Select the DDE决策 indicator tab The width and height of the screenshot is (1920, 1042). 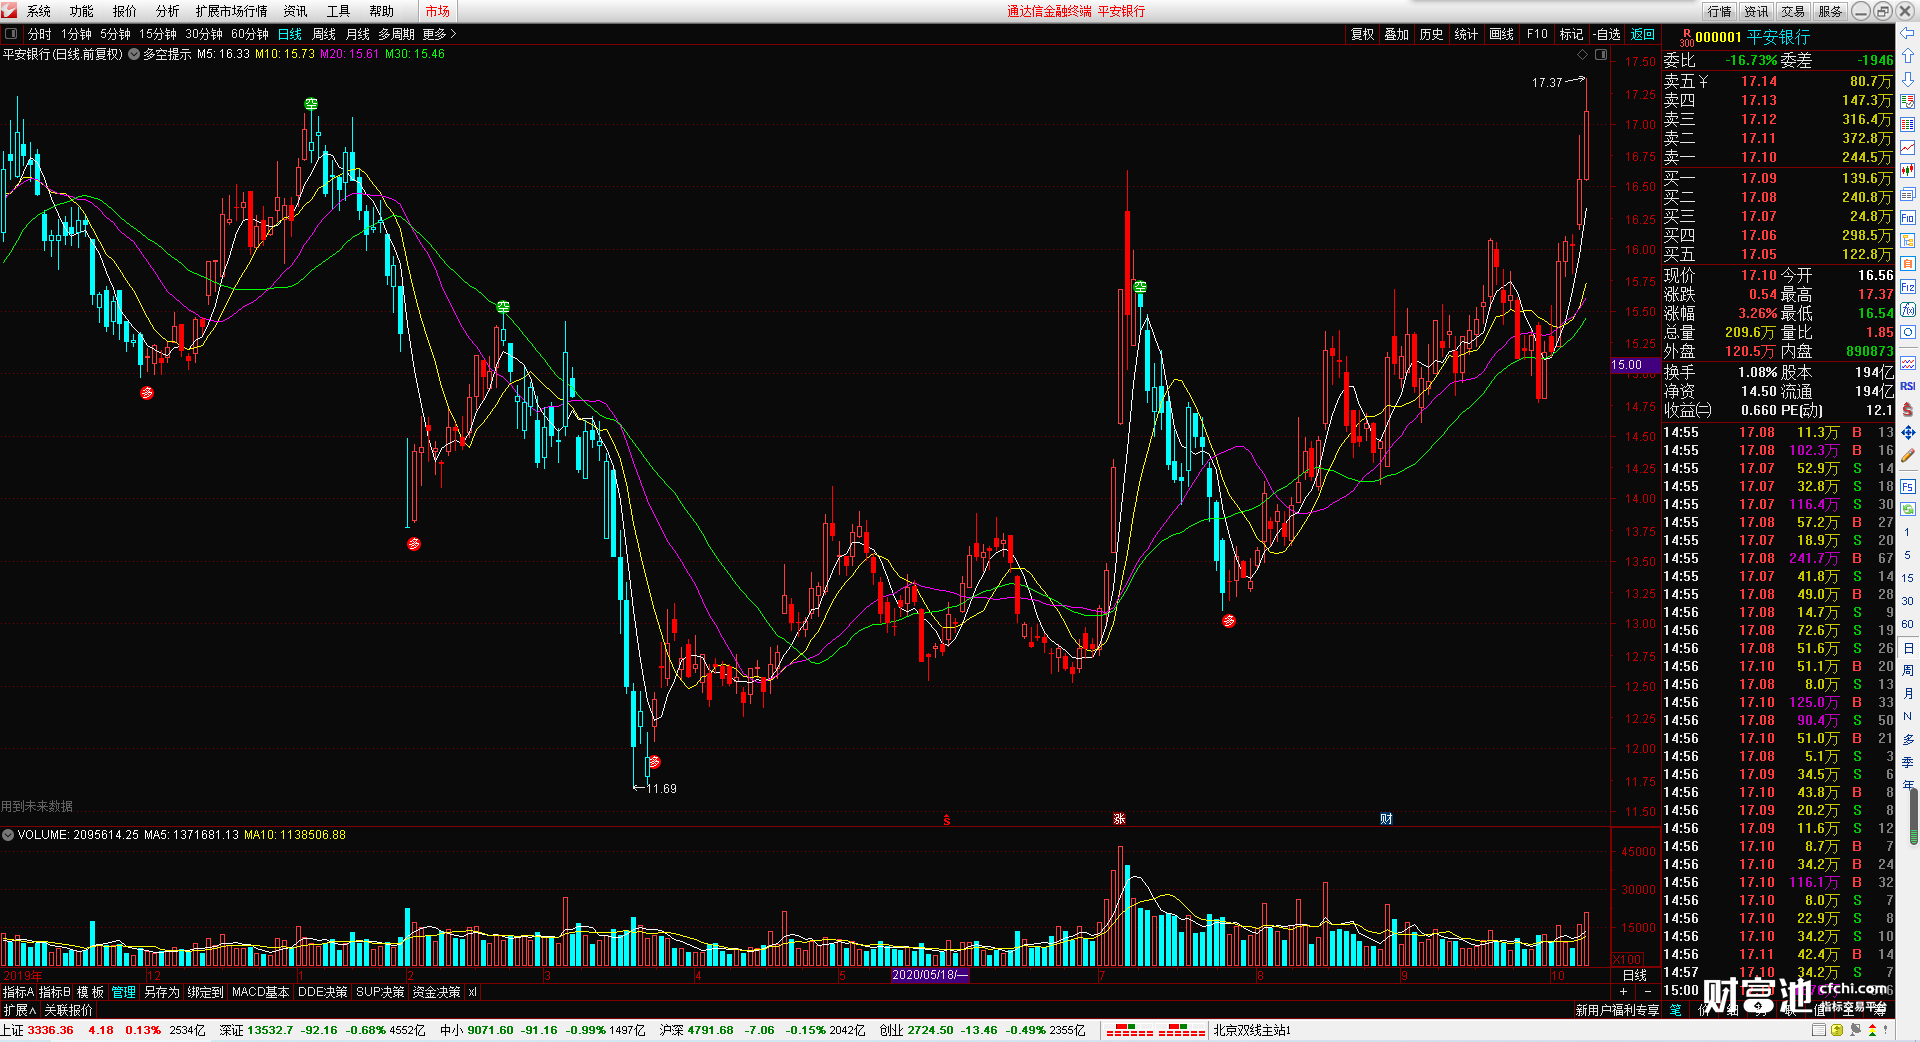(323, 992)
